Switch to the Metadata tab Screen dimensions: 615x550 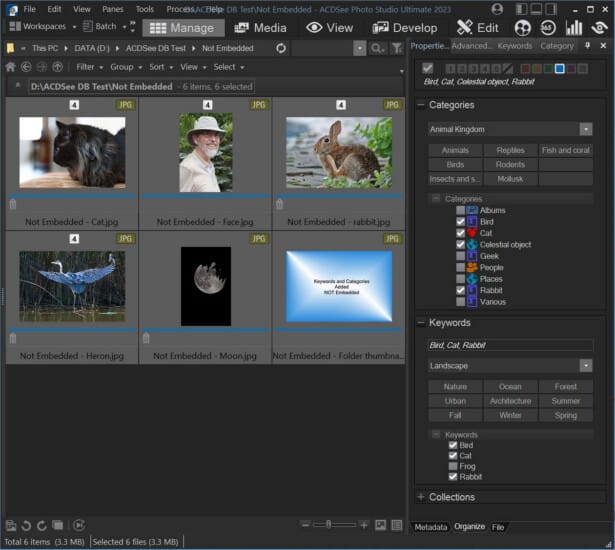(430, 527)
